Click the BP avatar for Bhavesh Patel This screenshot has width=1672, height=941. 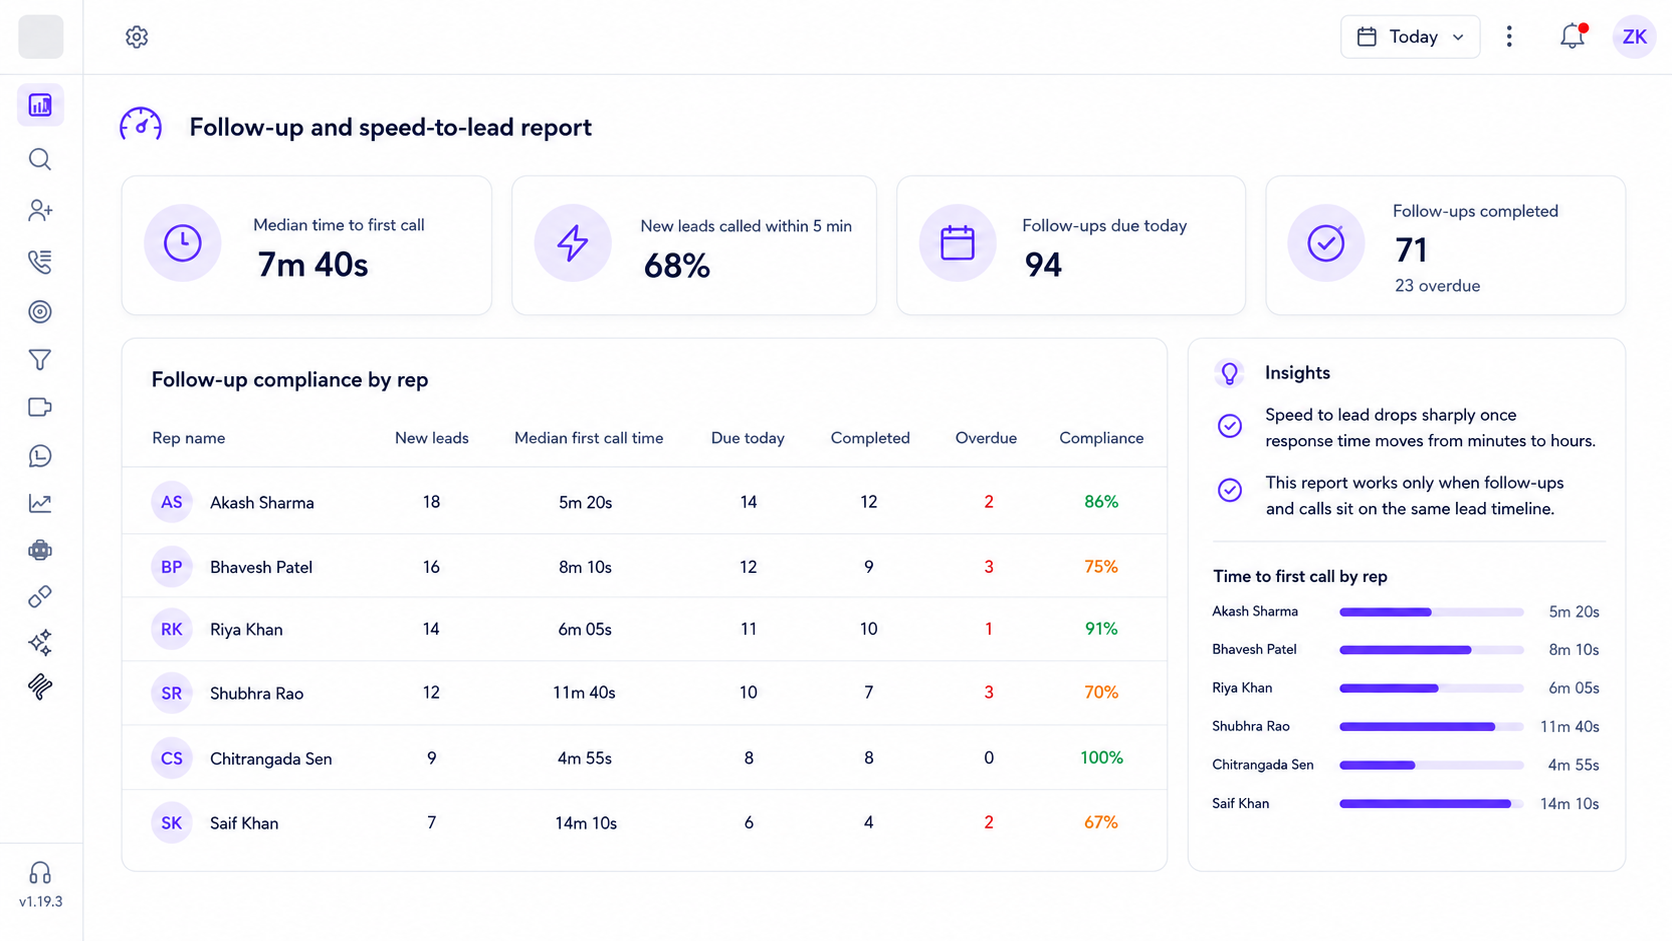click(172, 567)
